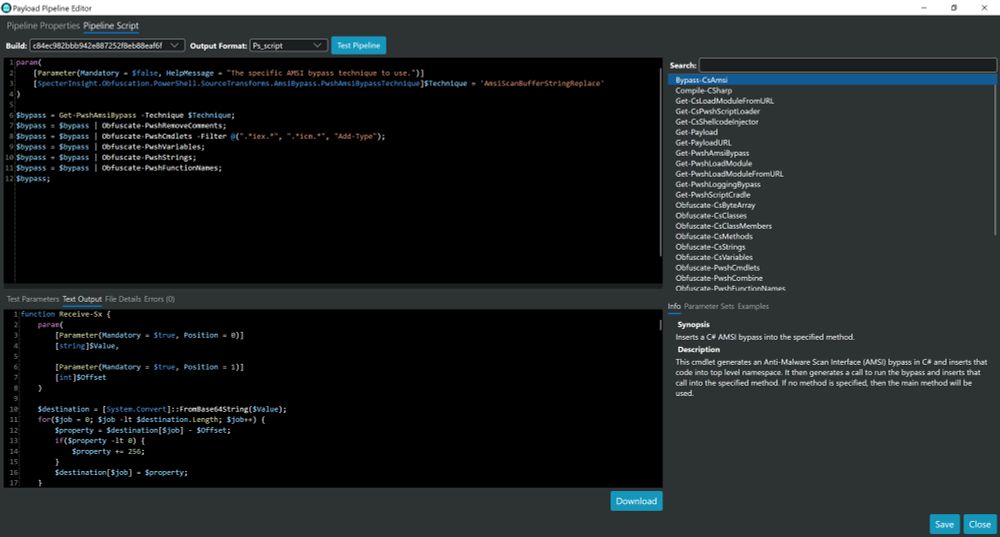Click the Test Pipeline button
1000x537 pixels.
pos(358,45)
